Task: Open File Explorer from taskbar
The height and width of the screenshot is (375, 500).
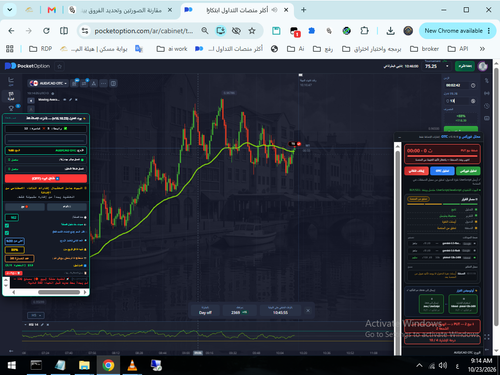Action: (84, 365)
